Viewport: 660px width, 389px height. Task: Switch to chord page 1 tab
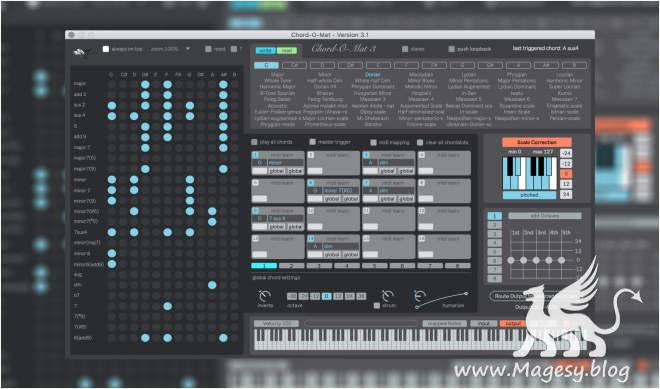[264, 266]
